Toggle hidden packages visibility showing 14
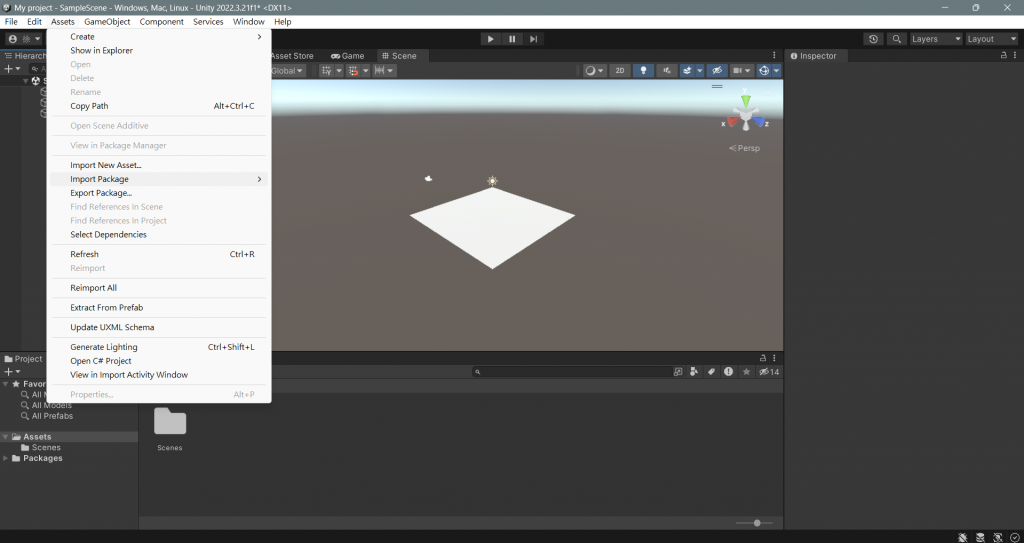Screen dimensions: 1024x543 coord(769,372)
